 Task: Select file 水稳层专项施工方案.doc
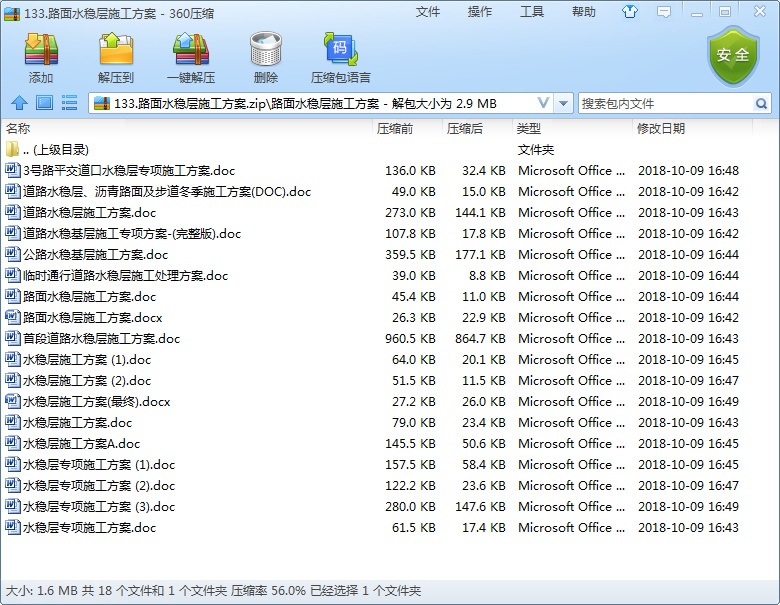point(378,527)
